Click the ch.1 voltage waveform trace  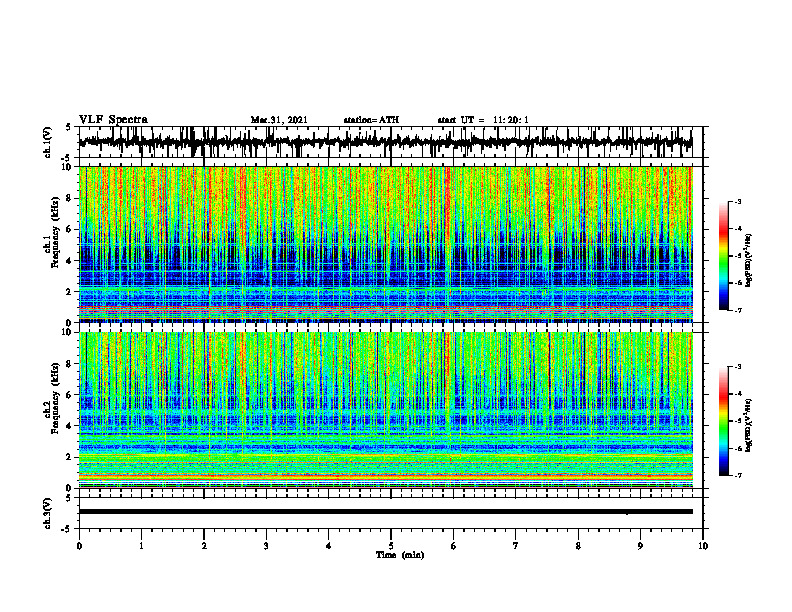point(385,142)
